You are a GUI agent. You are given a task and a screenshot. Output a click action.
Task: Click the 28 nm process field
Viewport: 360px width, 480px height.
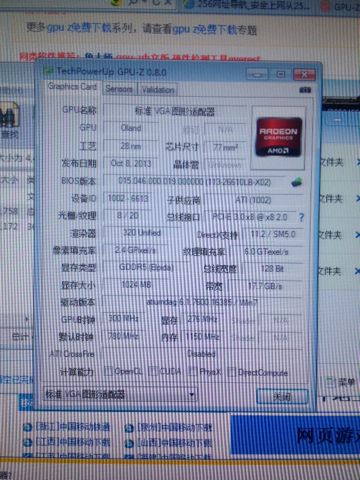131,146
